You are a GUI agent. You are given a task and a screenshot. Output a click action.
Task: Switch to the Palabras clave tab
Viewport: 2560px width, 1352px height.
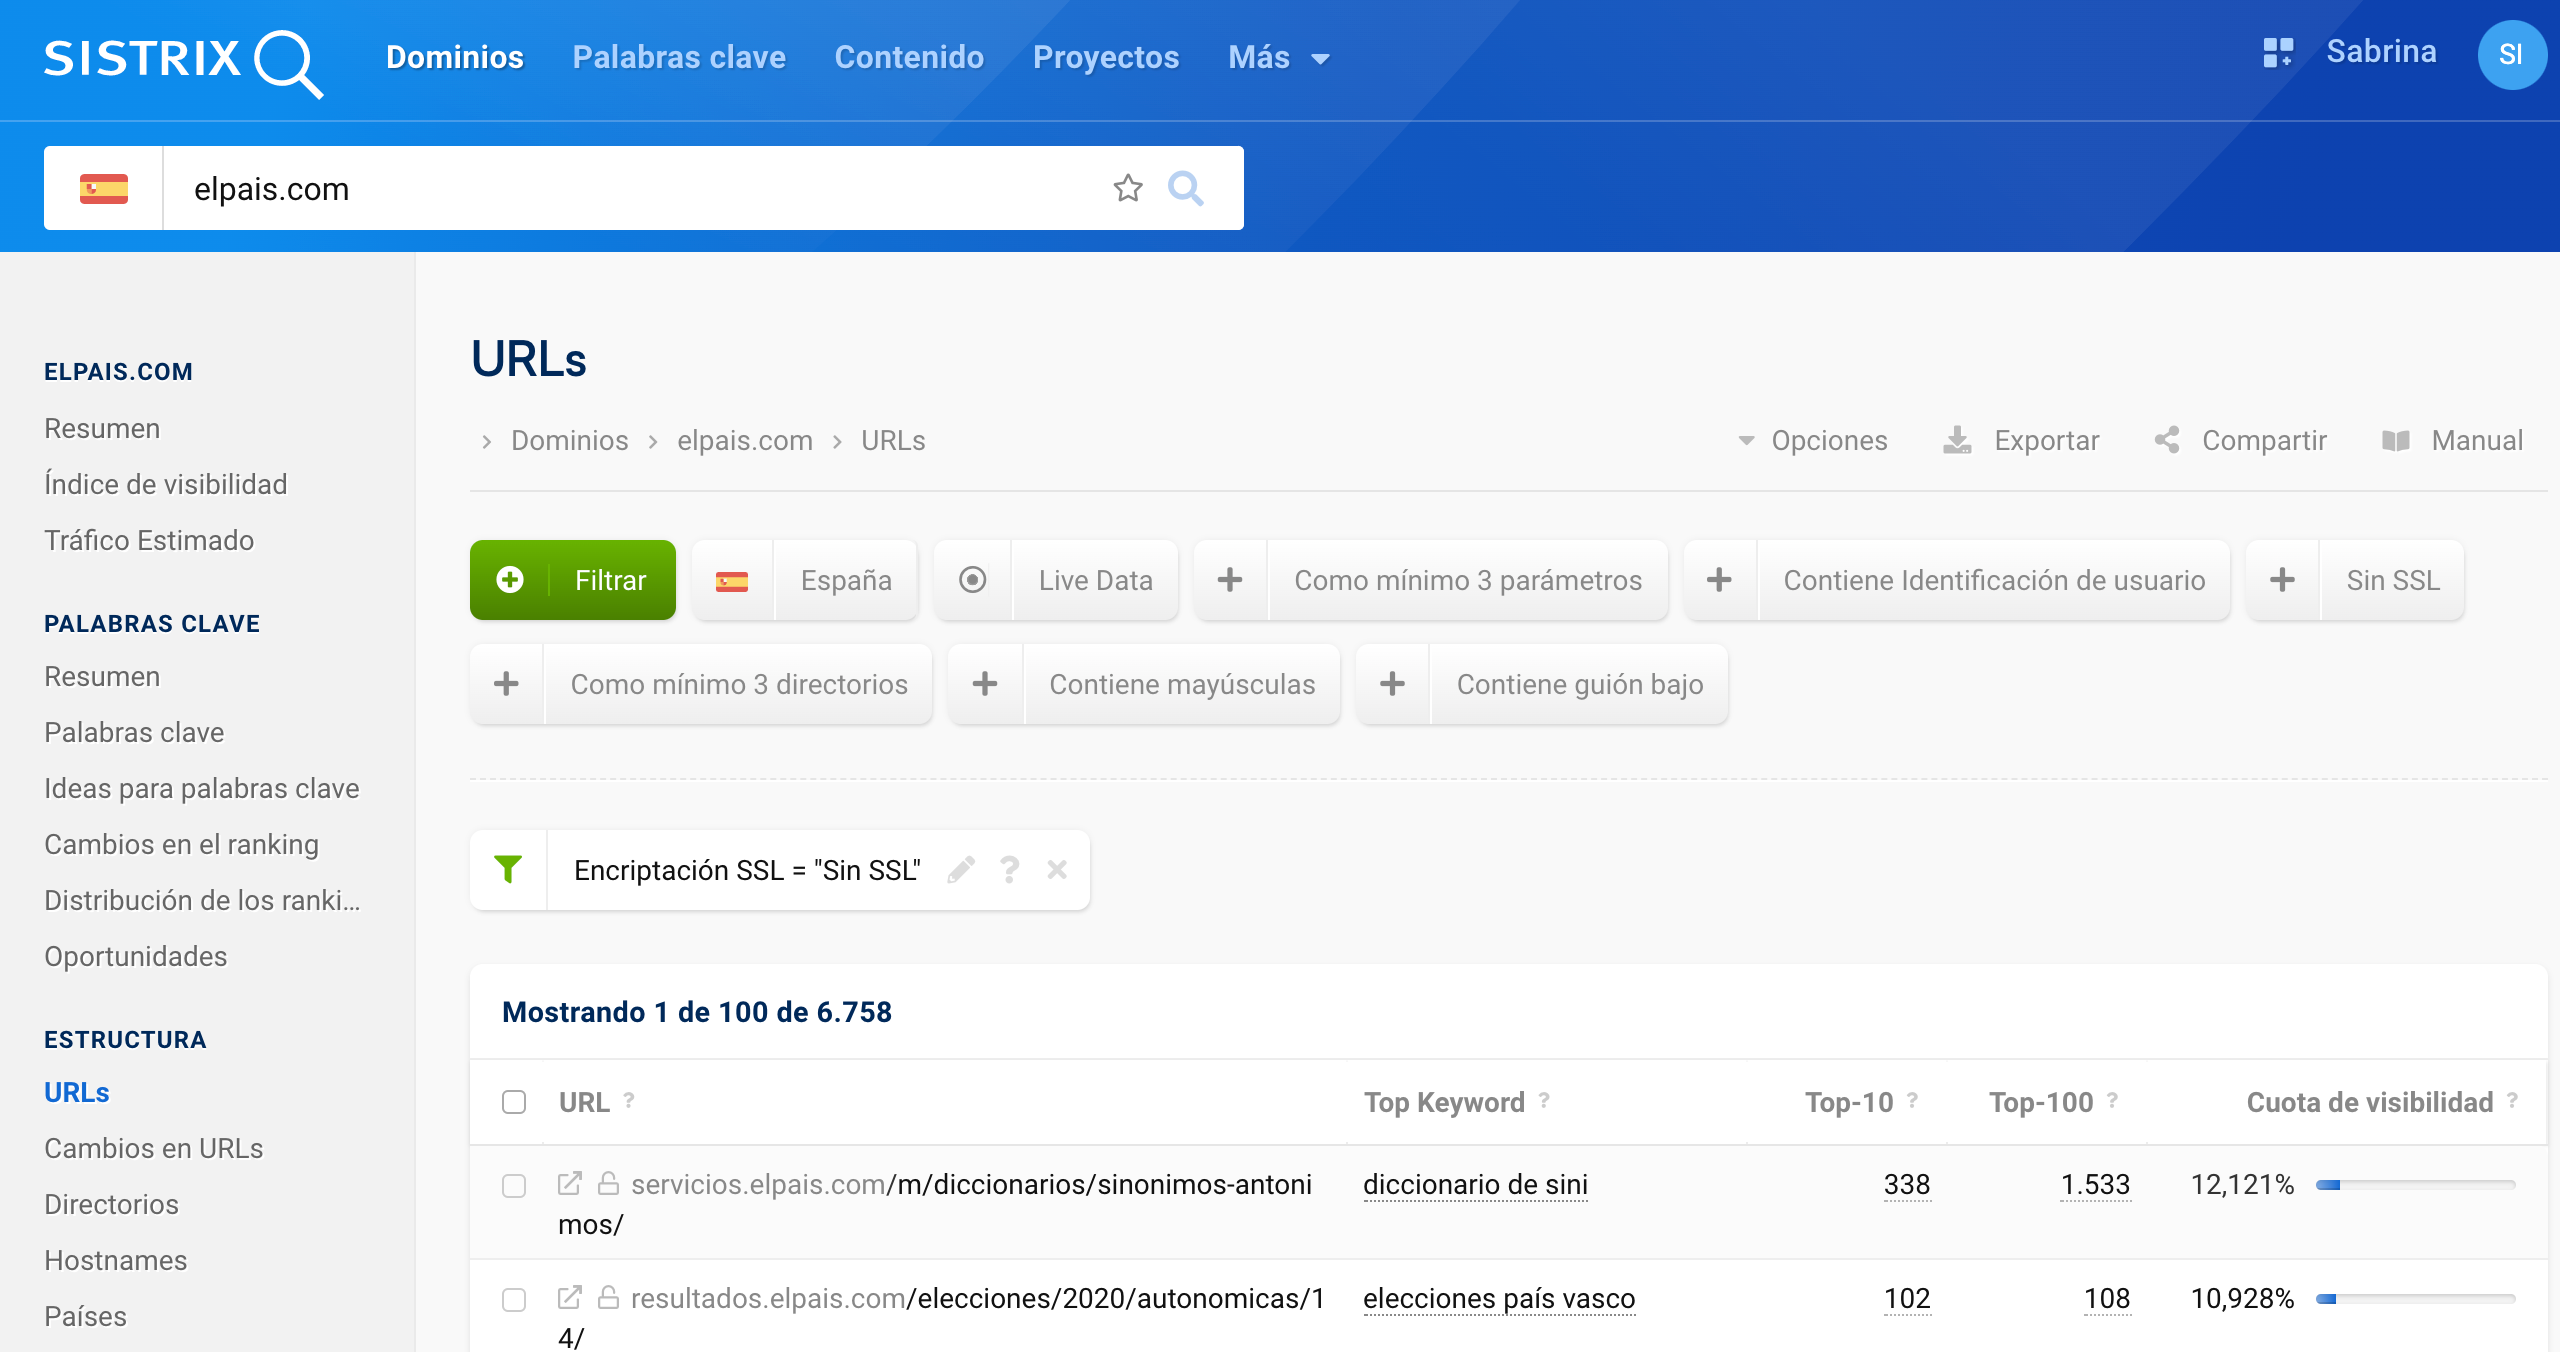[679, 58]
